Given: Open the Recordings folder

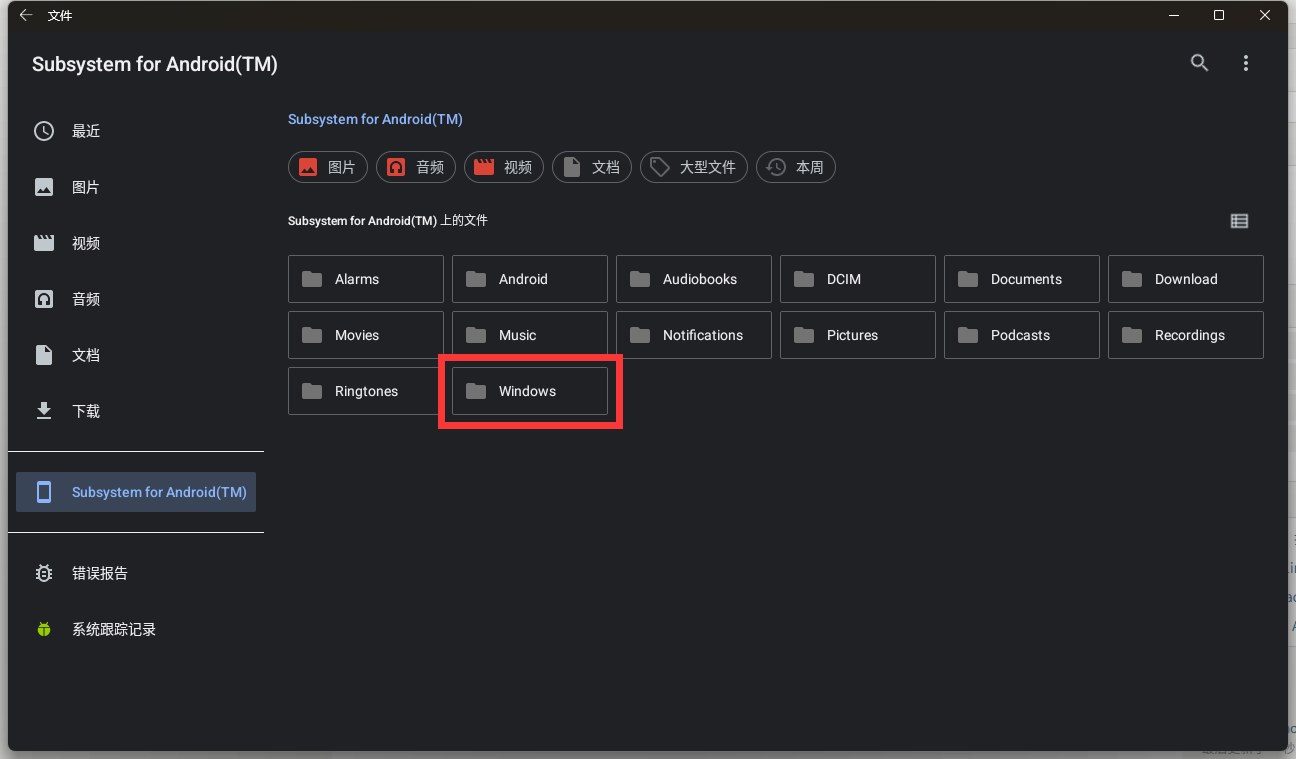Looking at the screenshot, I should (1186, 335).
